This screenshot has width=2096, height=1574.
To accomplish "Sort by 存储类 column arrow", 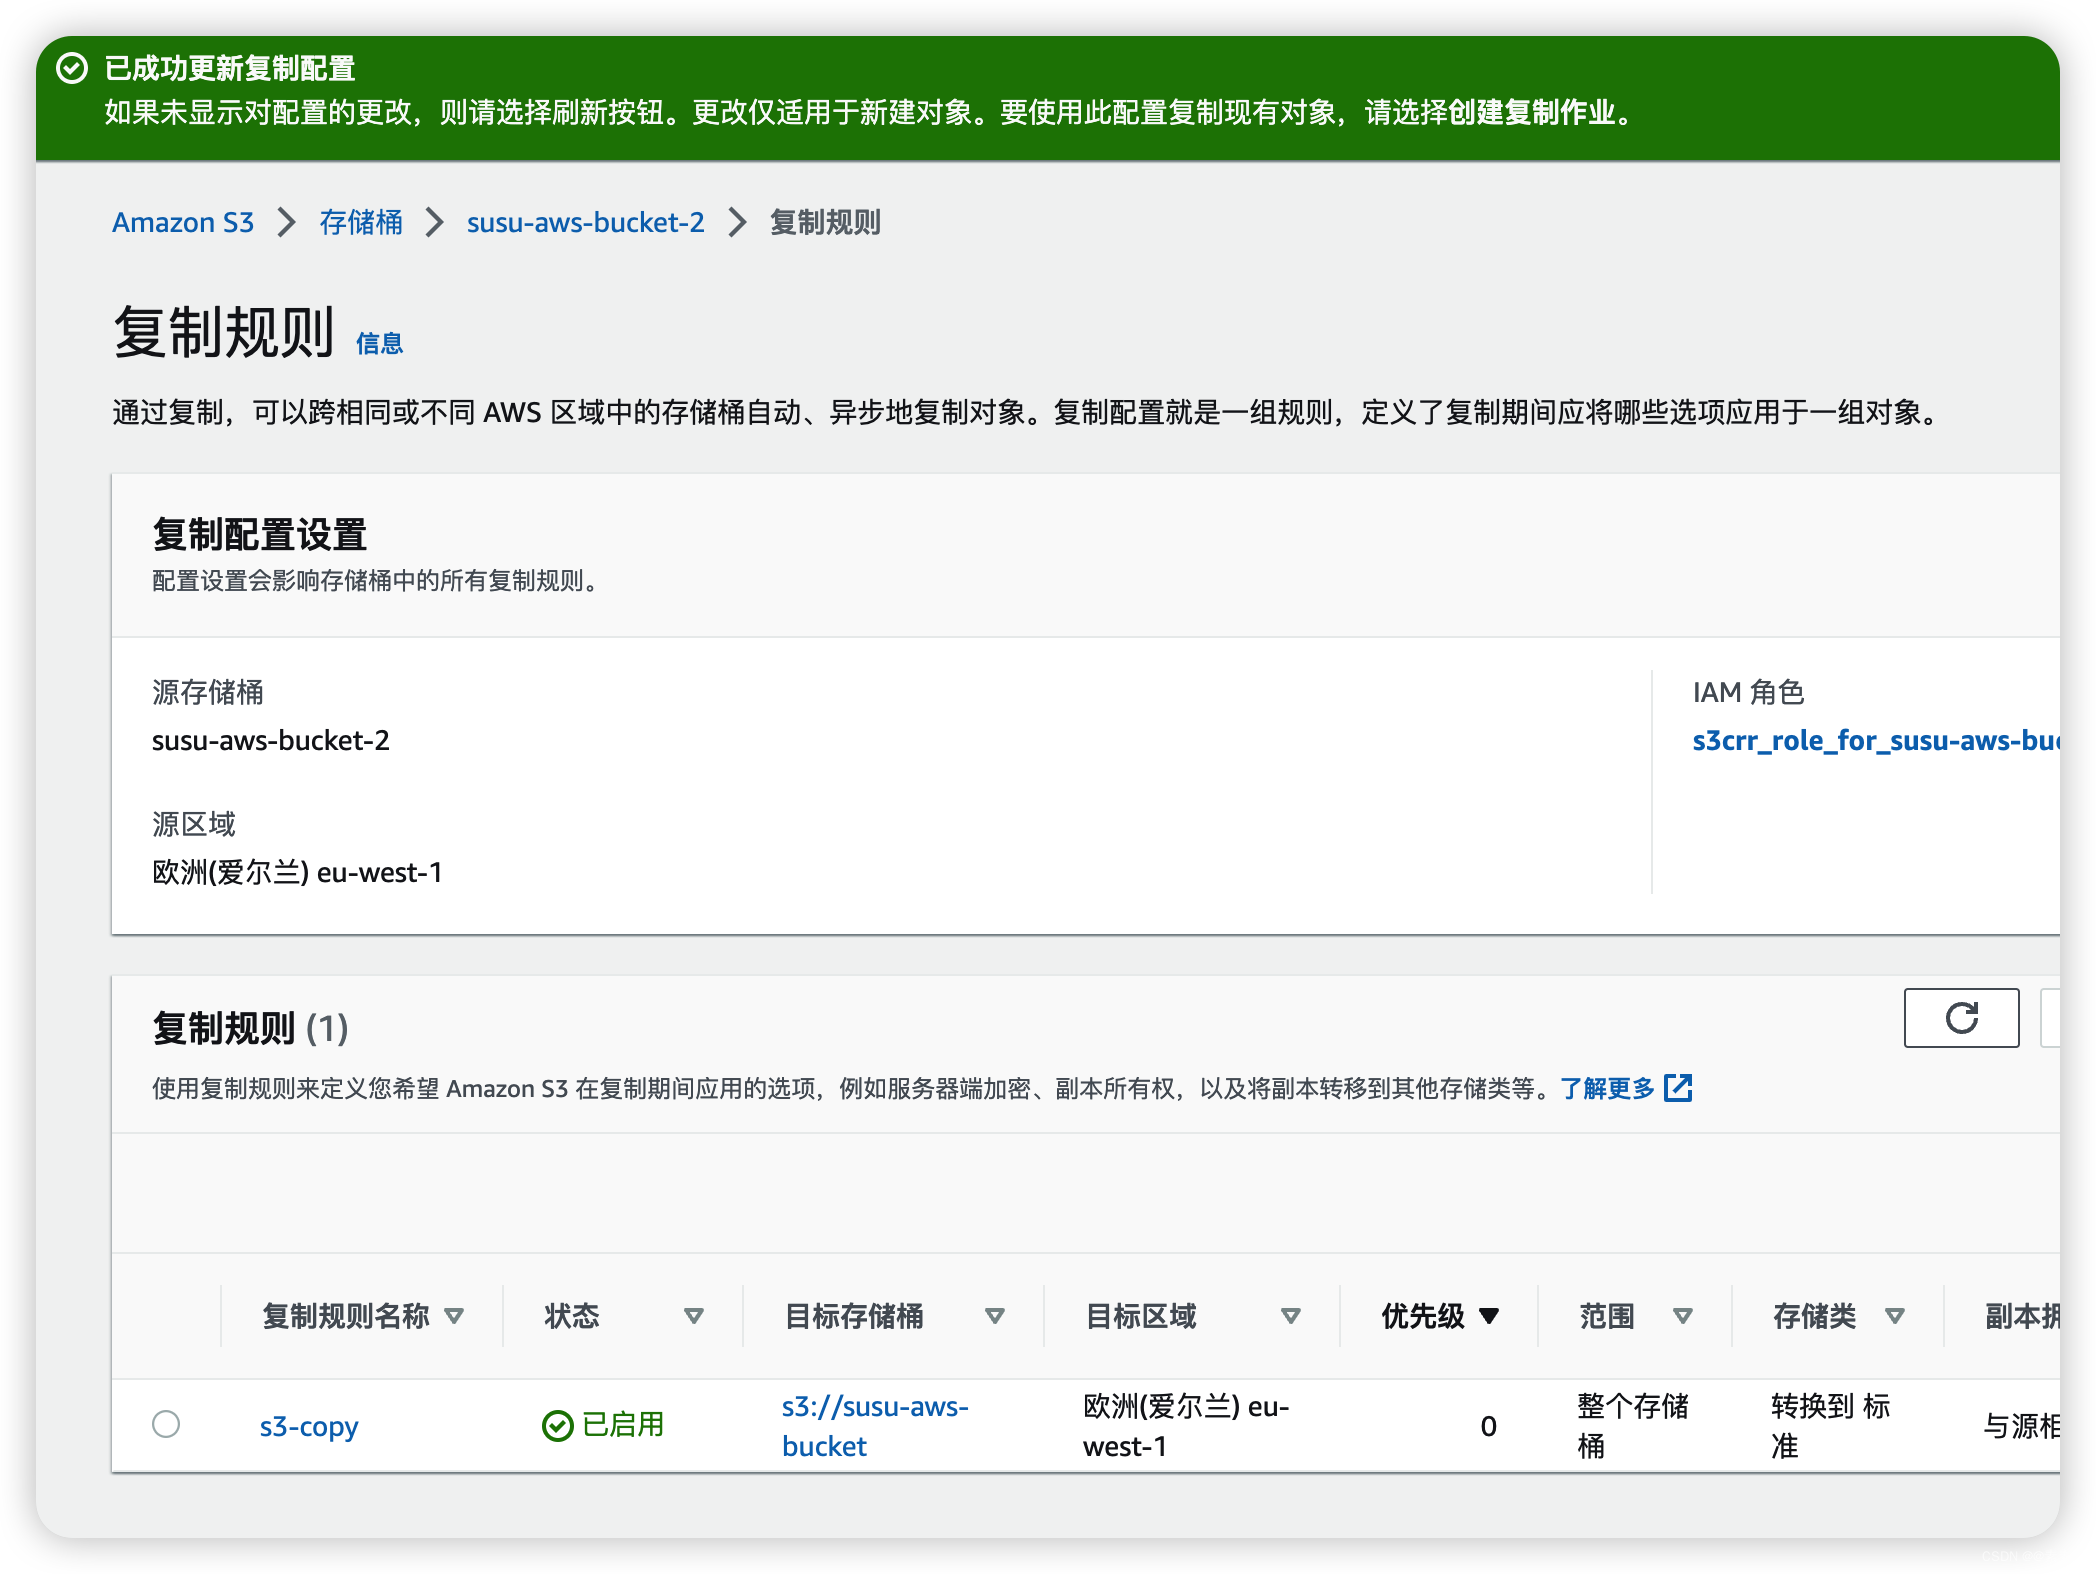I will [1895, 1316].
